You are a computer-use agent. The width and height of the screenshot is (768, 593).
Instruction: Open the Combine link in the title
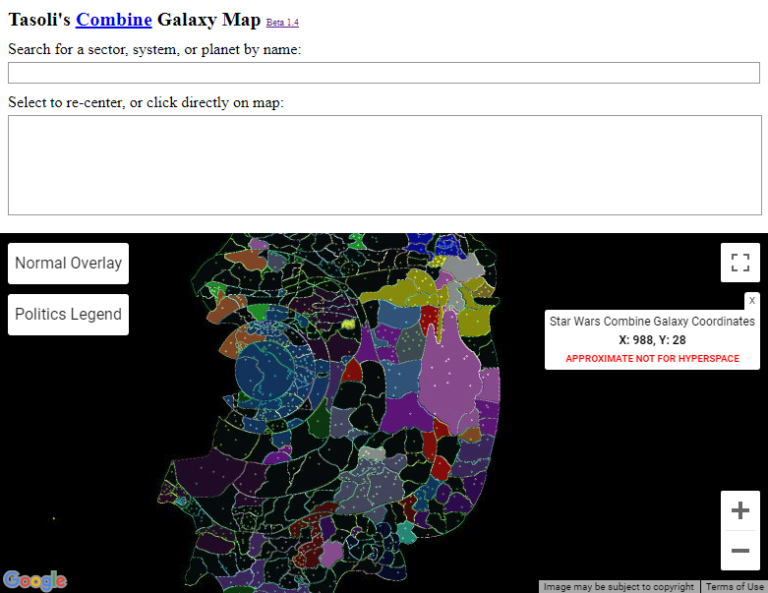114,19
